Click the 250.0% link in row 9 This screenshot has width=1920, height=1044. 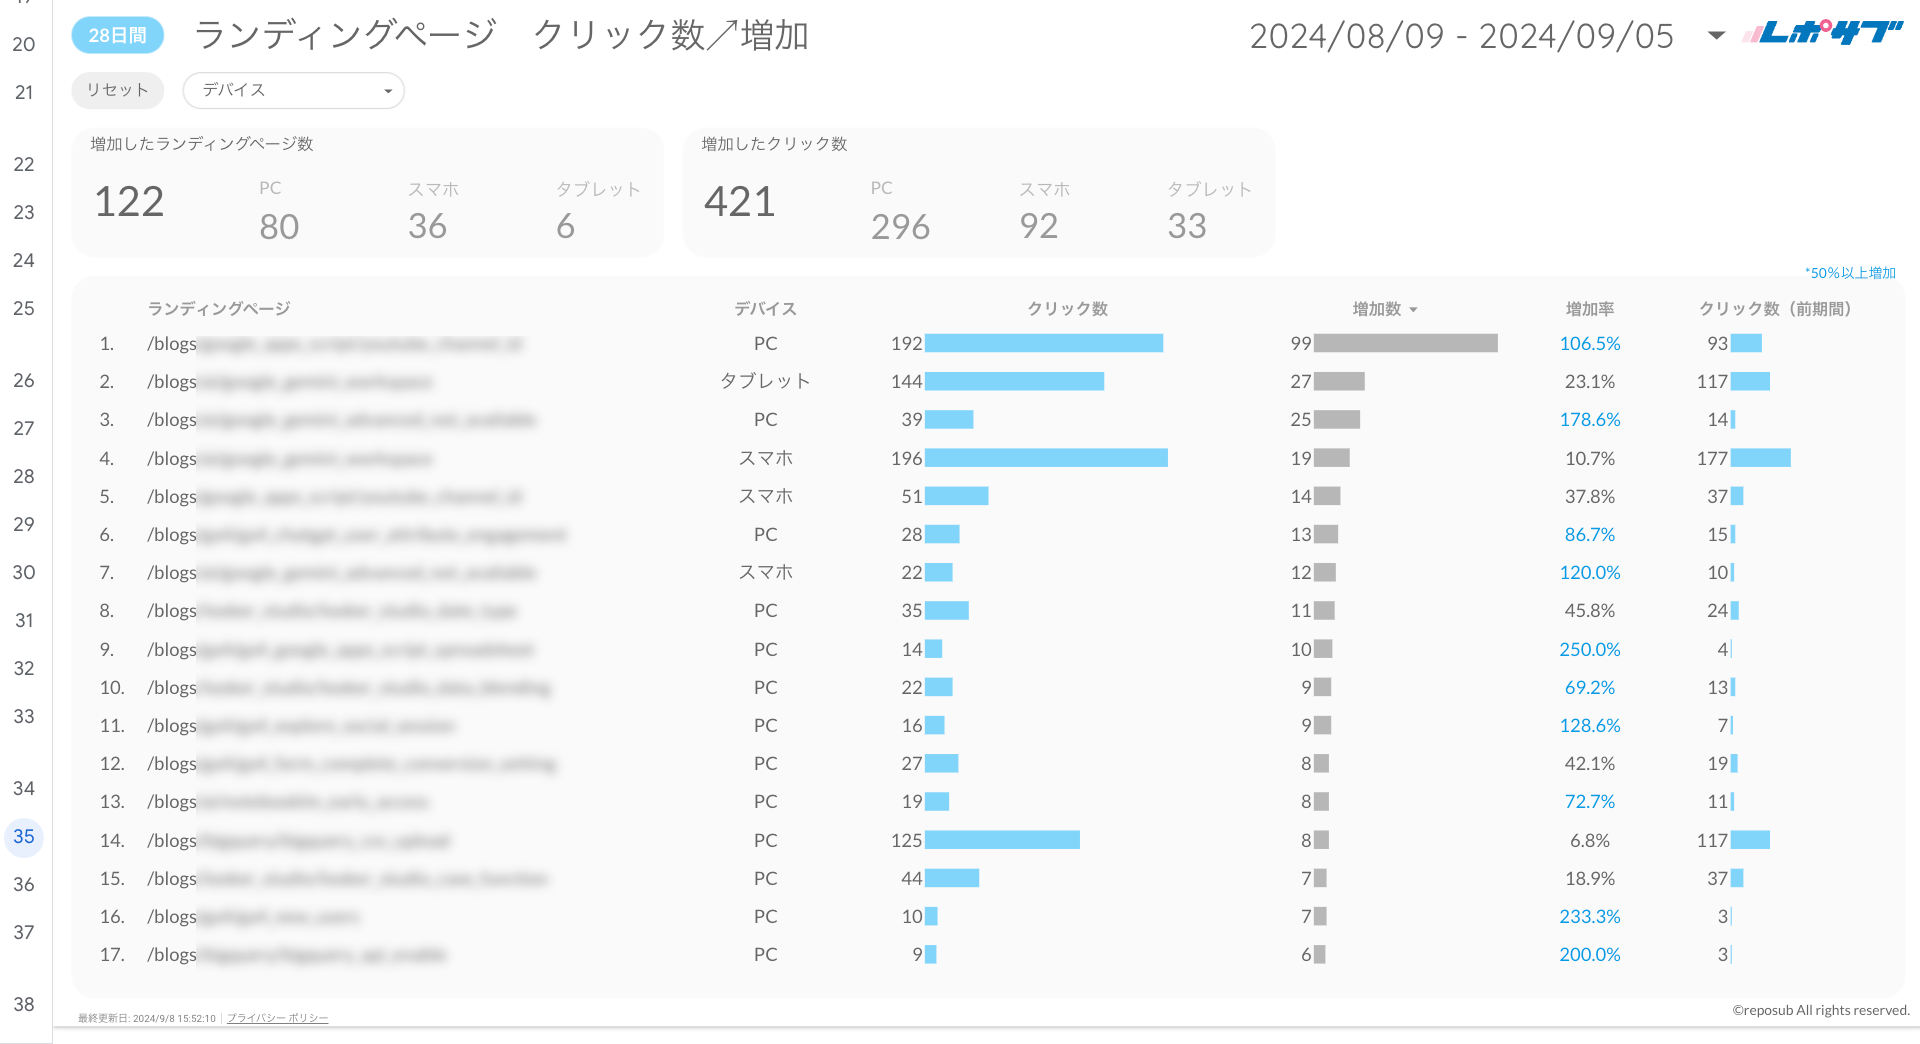coord(1589,649)
